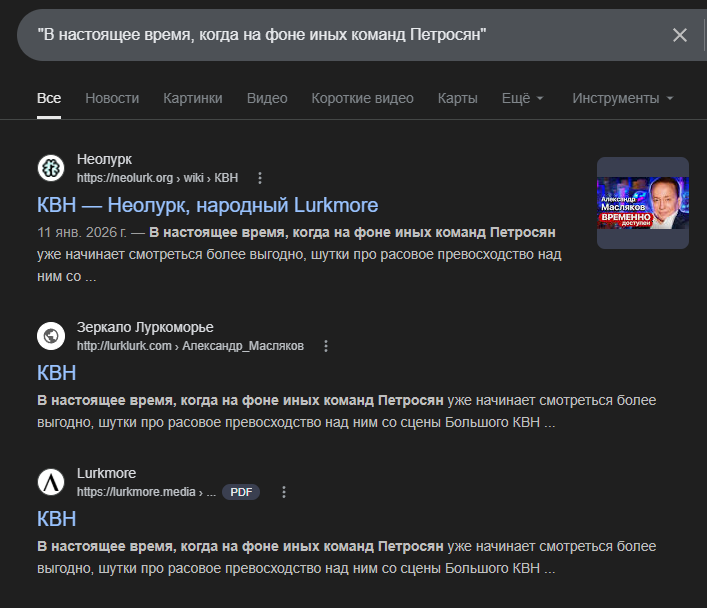
Task: Open more options for the Неолурк result
Action: tap(260, 178)
